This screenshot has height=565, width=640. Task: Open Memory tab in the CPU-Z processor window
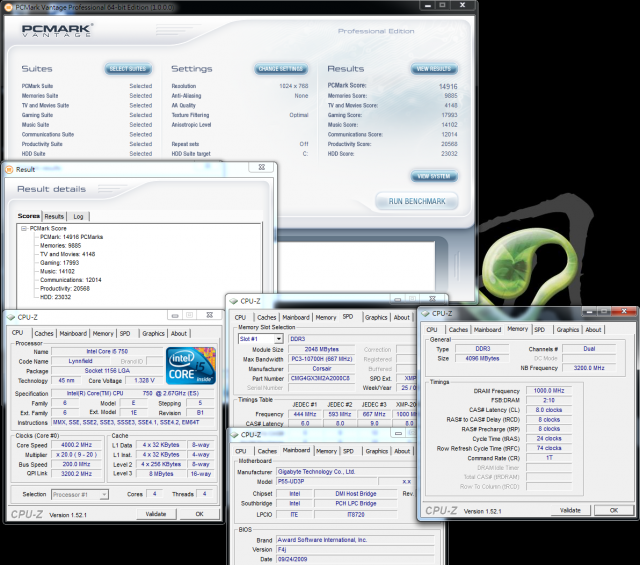tap(103, 334)
